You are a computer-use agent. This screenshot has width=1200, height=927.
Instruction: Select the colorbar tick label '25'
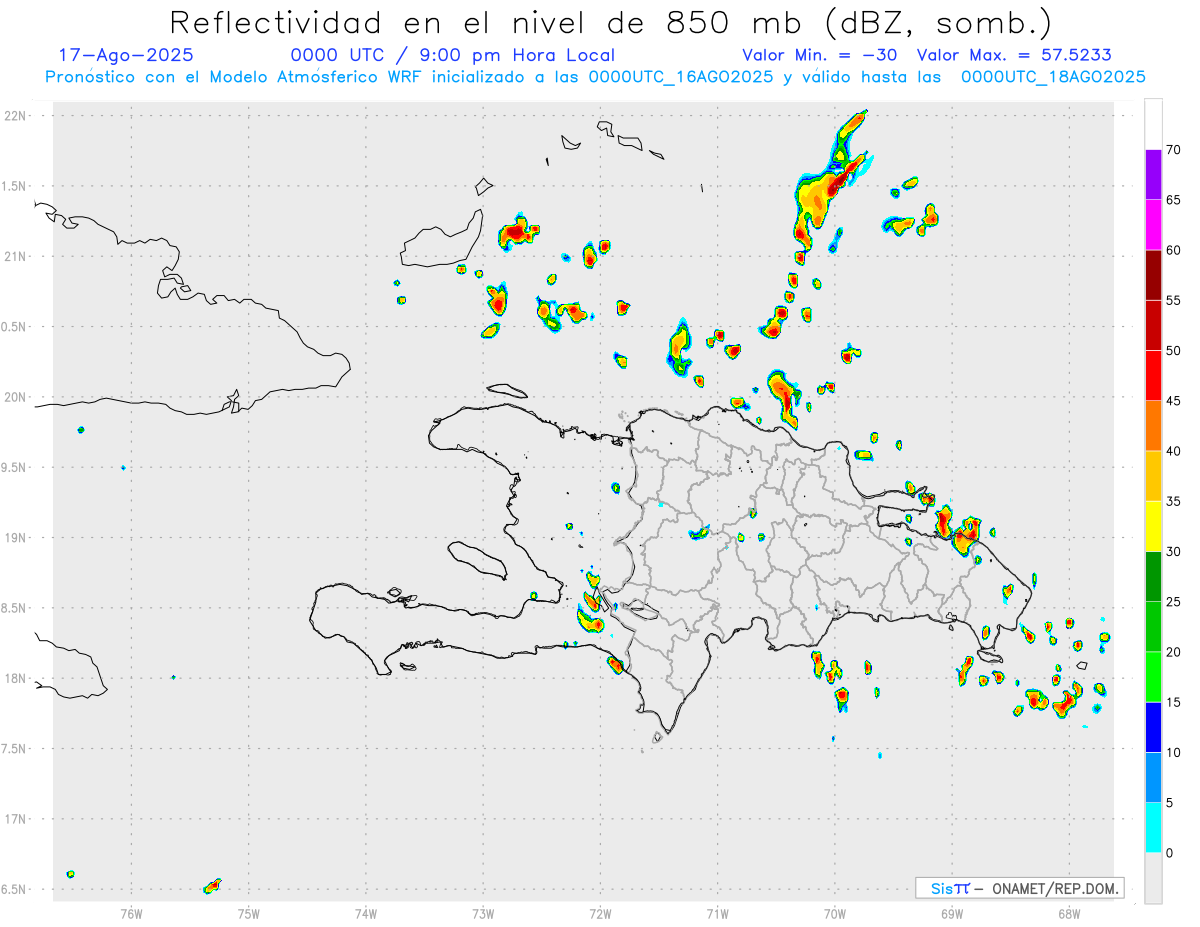pos(1174,602)
